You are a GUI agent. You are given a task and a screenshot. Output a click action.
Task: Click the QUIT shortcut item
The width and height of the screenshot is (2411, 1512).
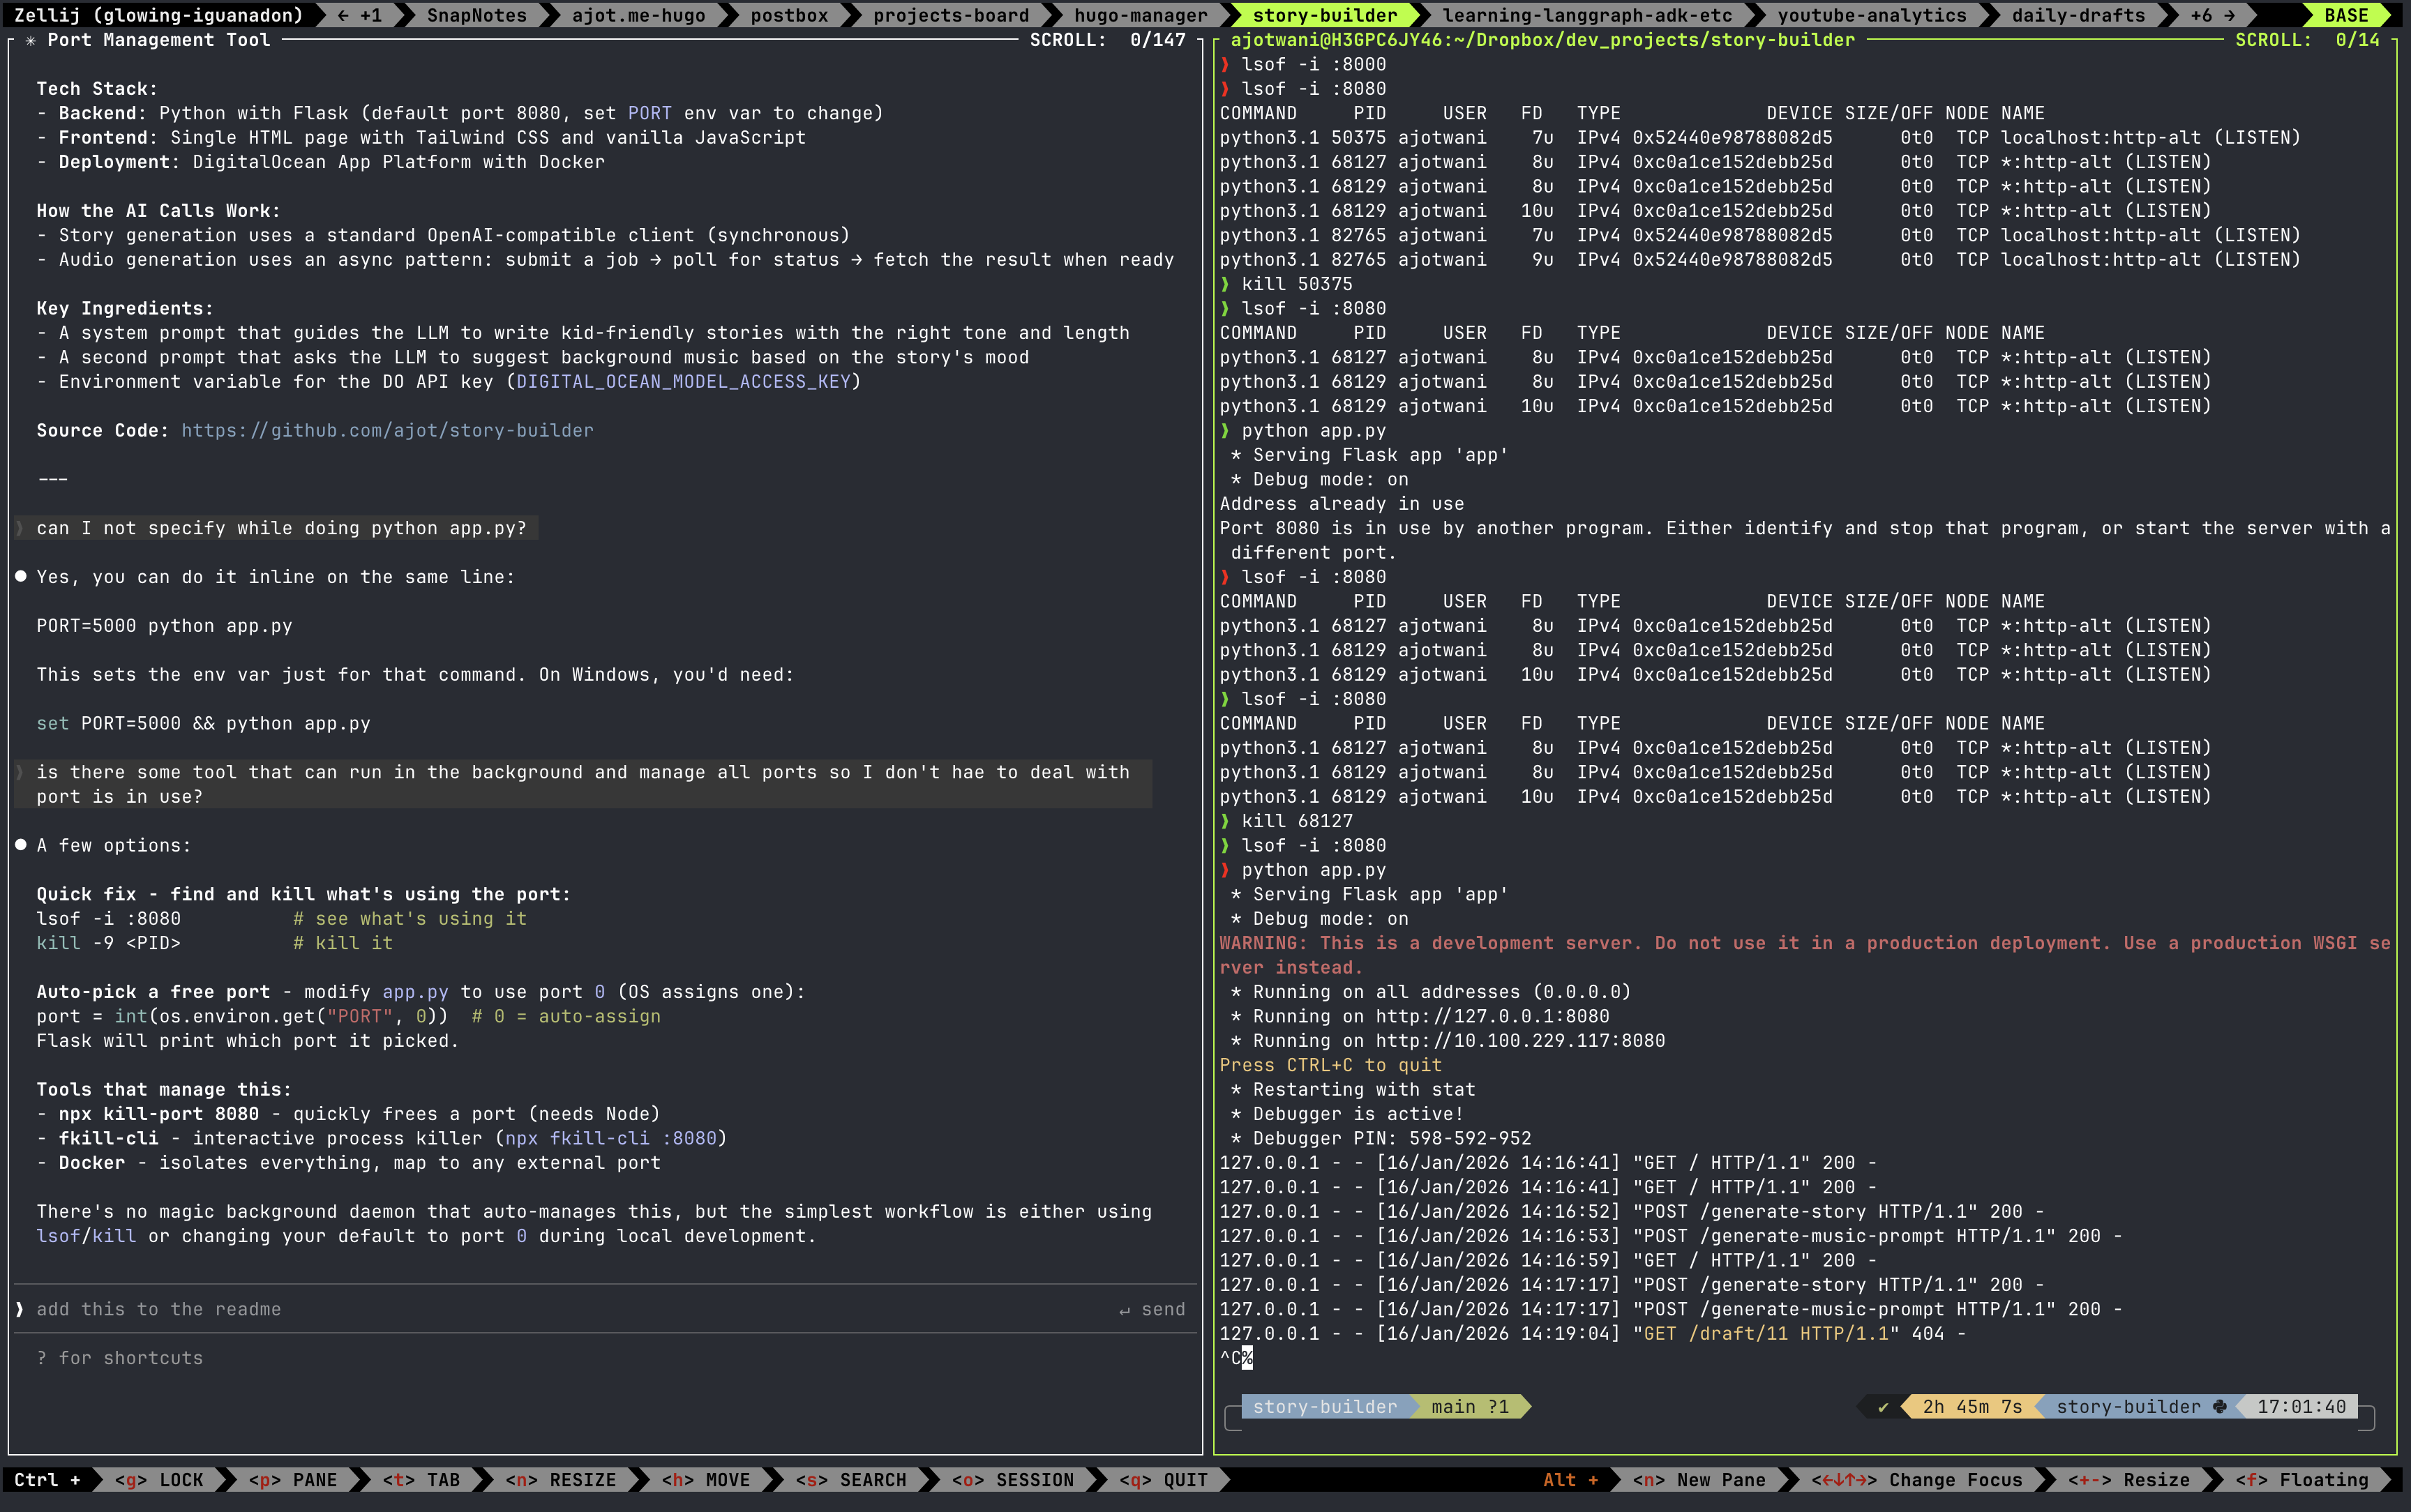coord(1164,1479)
